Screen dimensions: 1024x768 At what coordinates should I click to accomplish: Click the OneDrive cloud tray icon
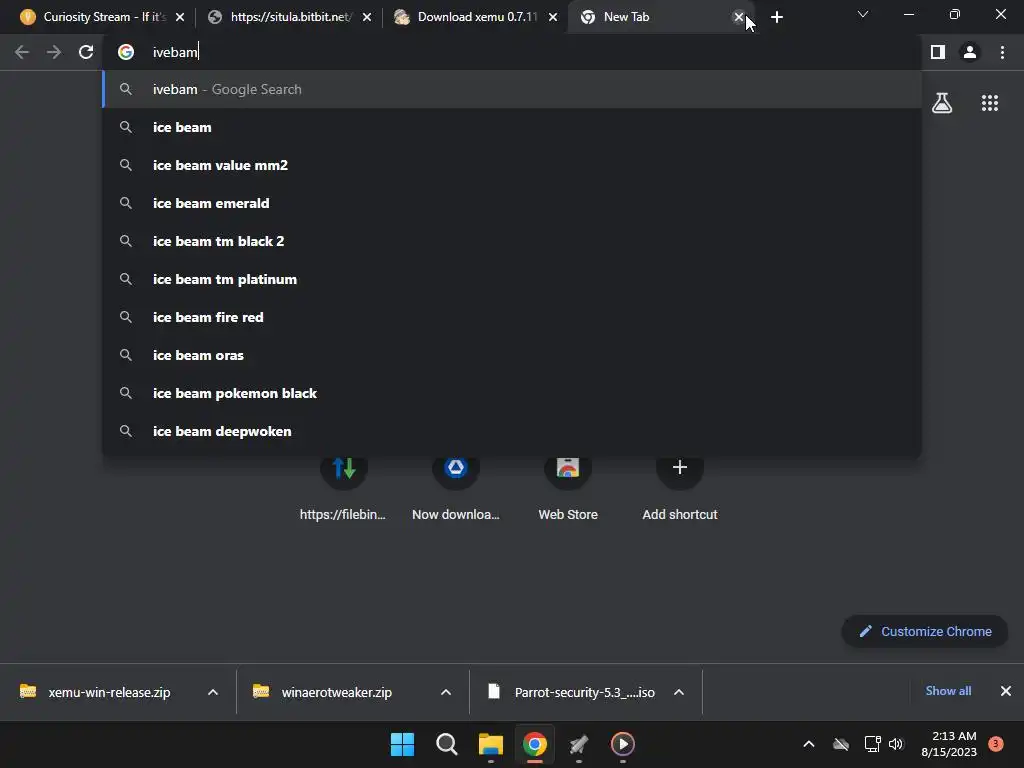point(841,744)
